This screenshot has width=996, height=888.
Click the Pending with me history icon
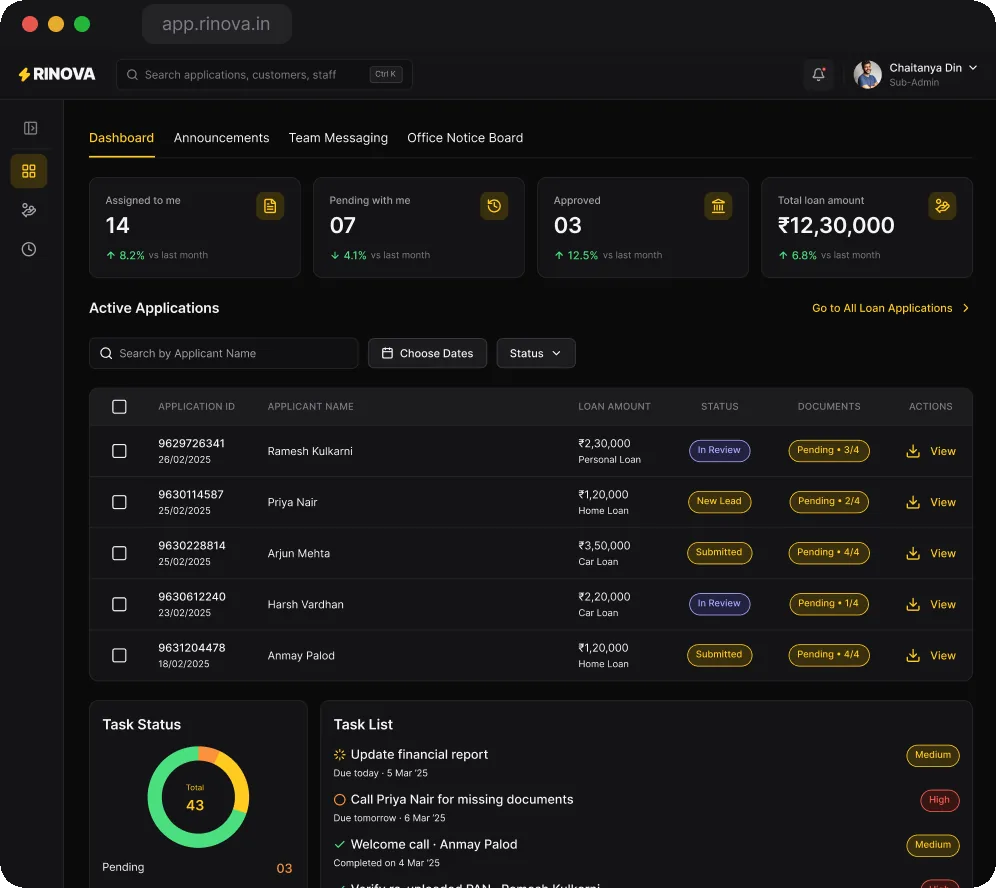(x=494, y=206)
